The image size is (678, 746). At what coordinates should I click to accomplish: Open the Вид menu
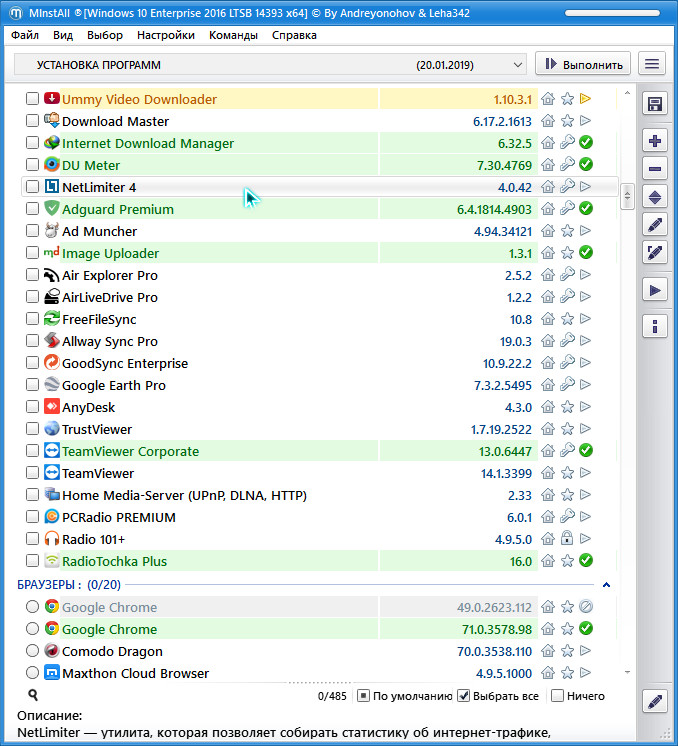click(63, 35)
